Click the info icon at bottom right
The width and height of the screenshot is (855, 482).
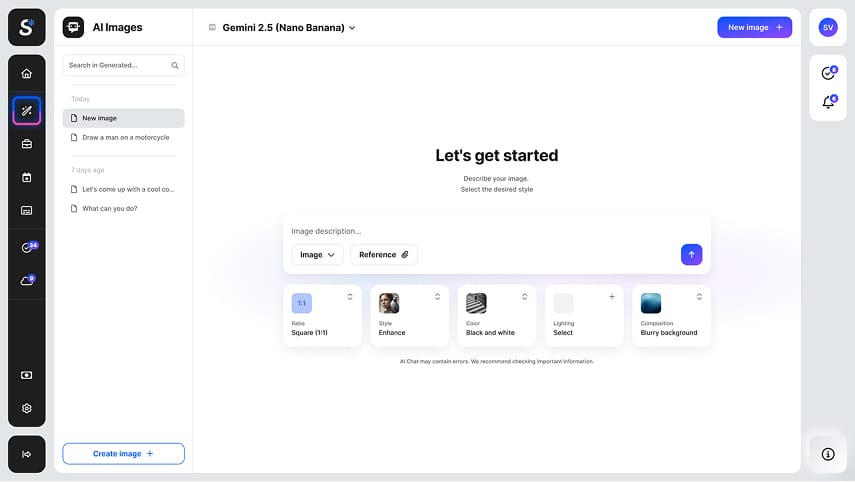827,454
